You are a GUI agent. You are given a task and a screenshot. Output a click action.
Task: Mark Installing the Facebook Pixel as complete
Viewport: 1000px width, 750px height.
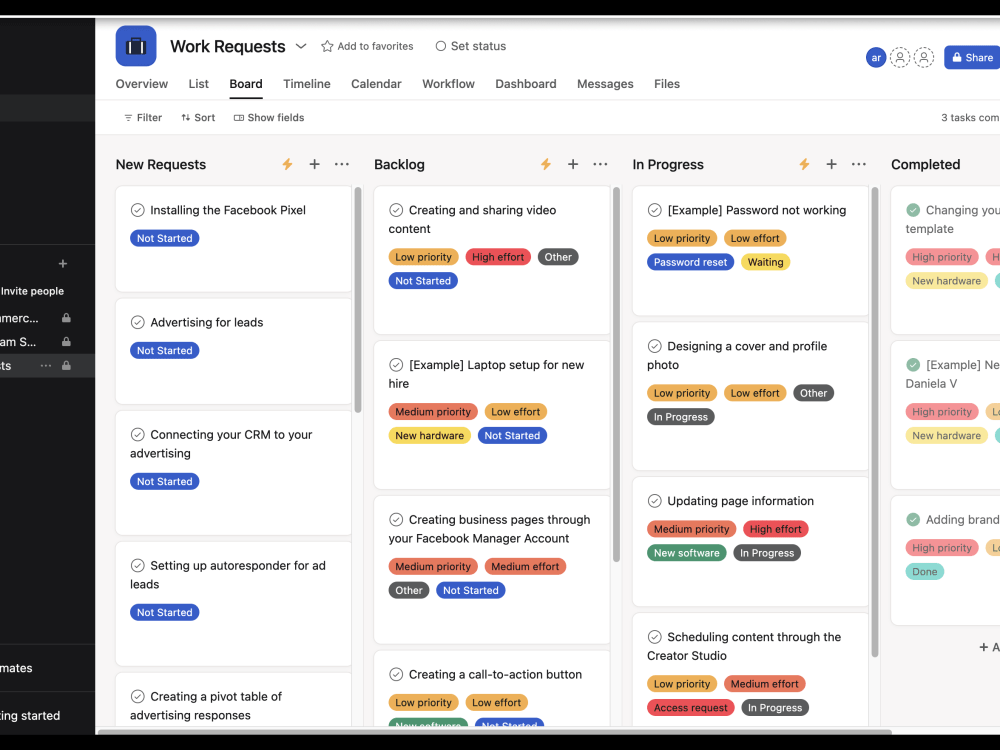(137, 210)
